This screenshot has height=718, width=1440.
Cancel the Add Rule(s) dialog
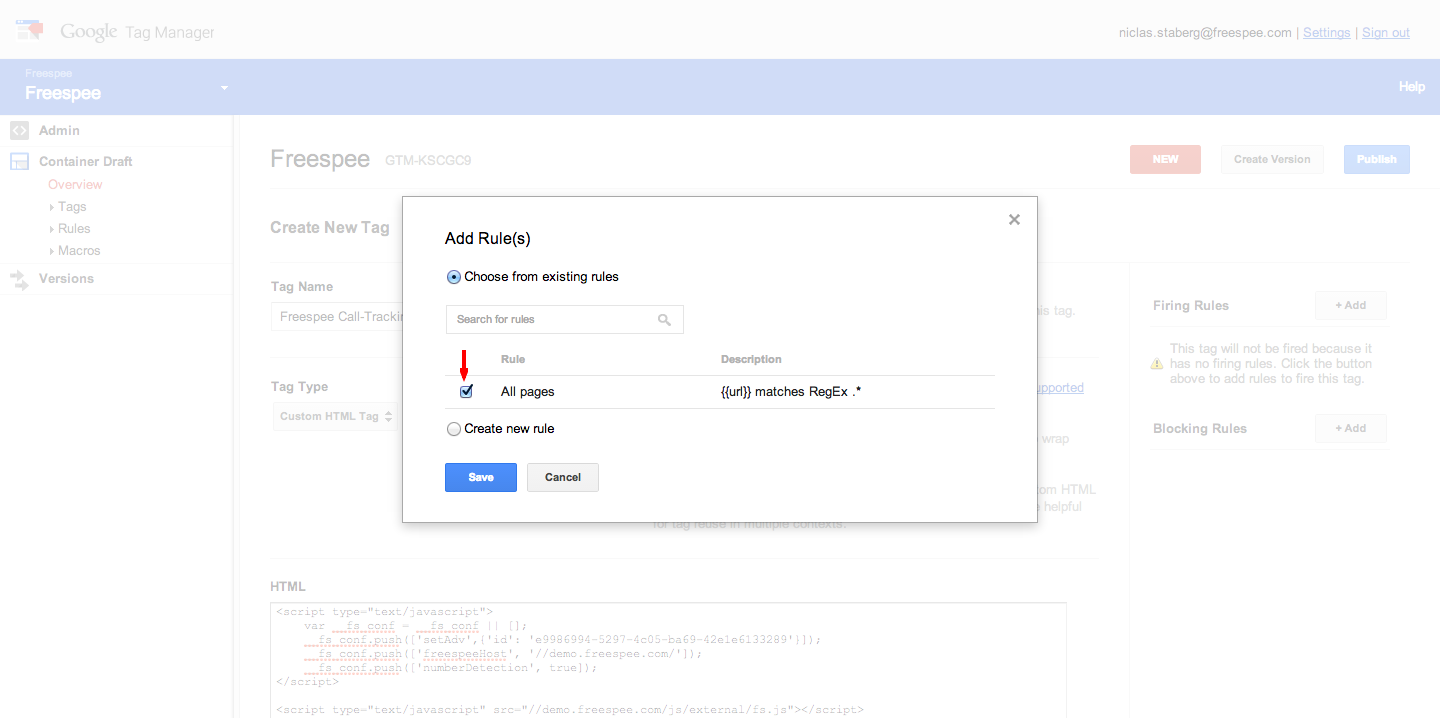[x=563, y=477]
